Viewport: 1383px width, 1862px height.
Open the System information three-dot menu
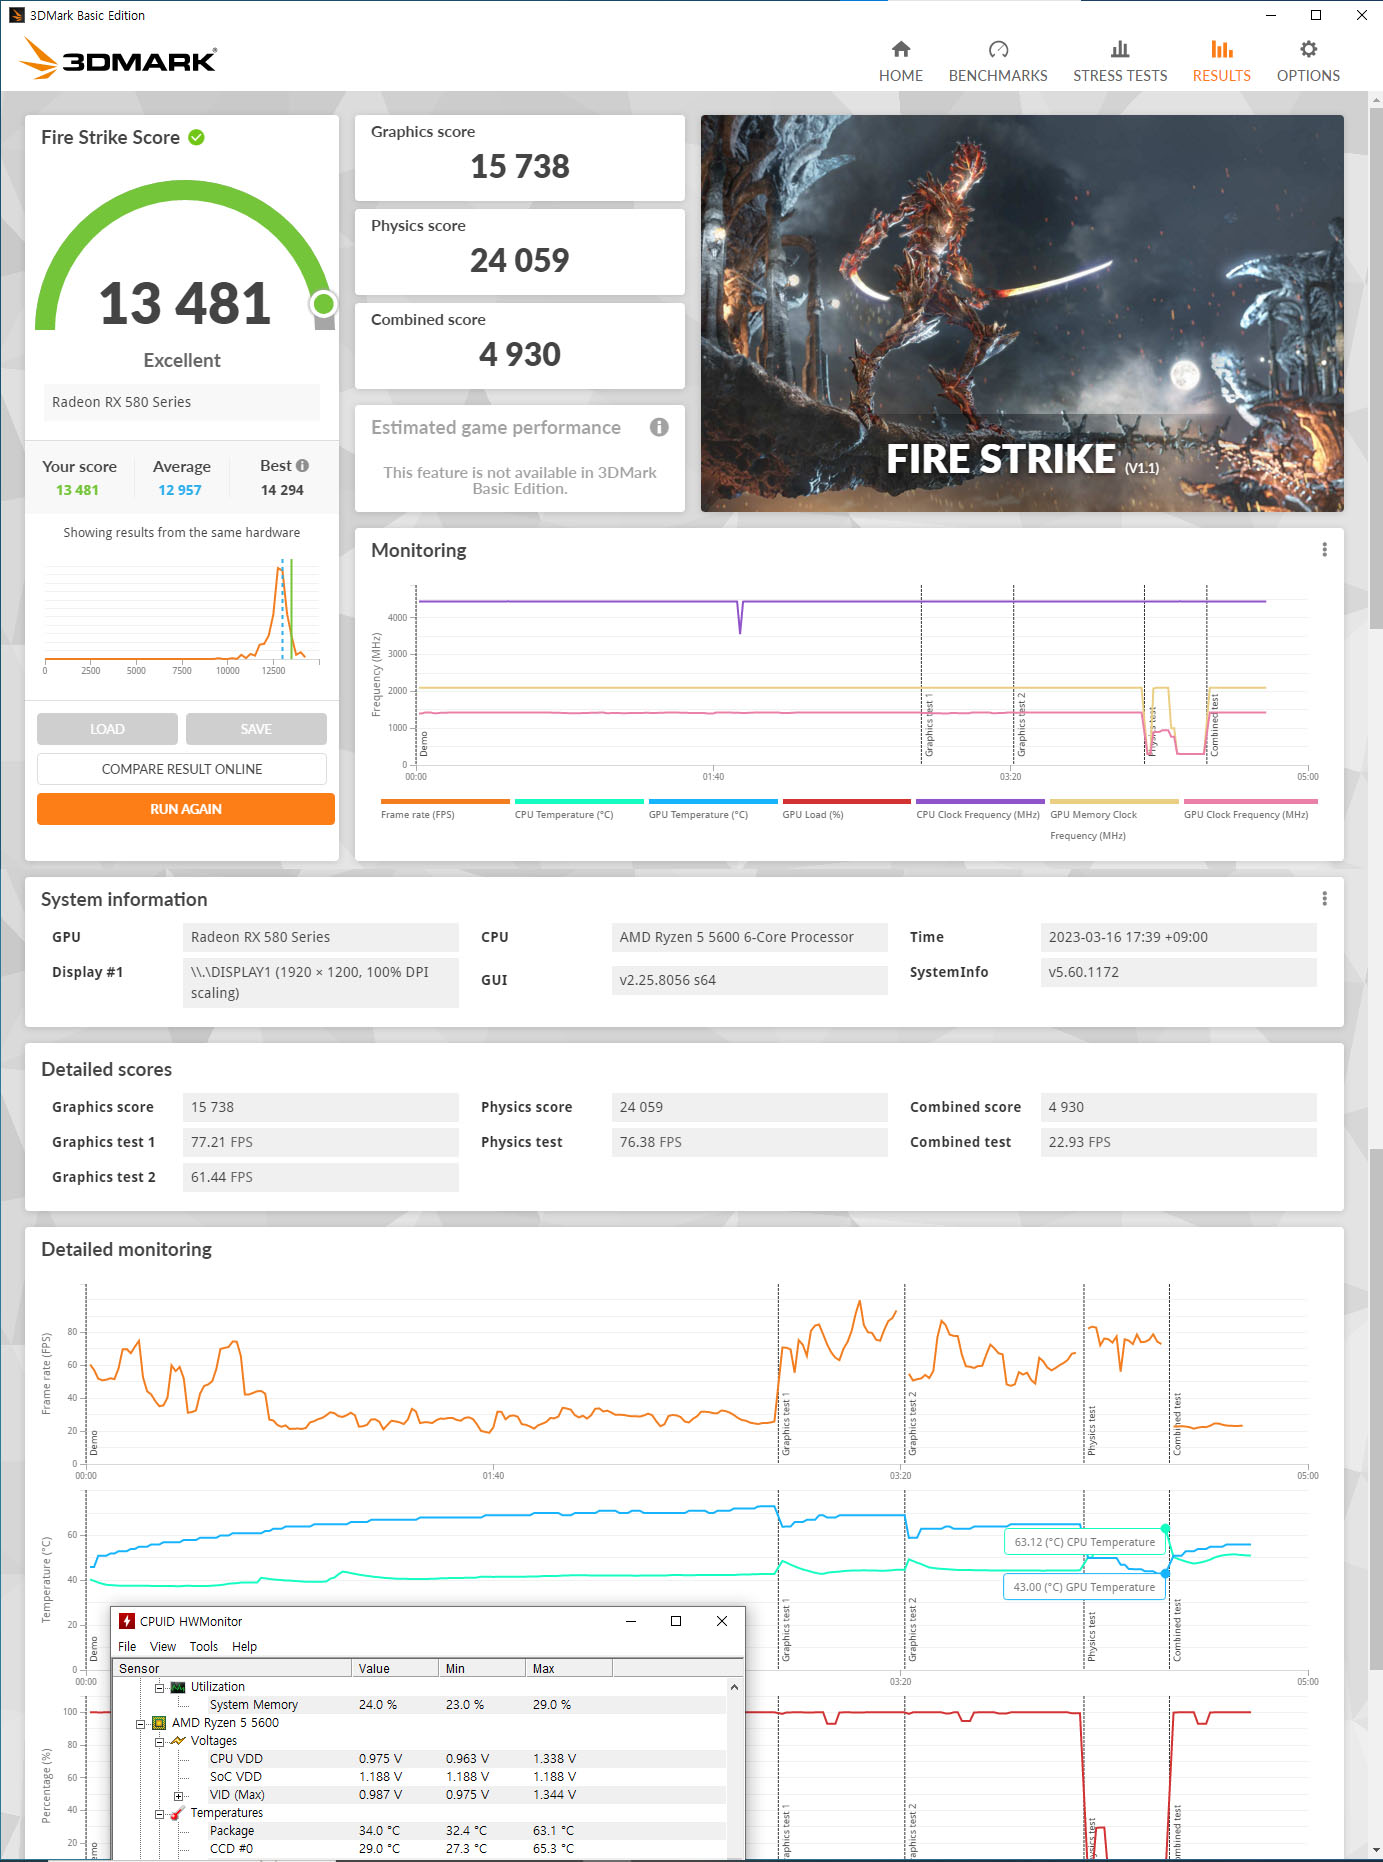point(1324,899)
